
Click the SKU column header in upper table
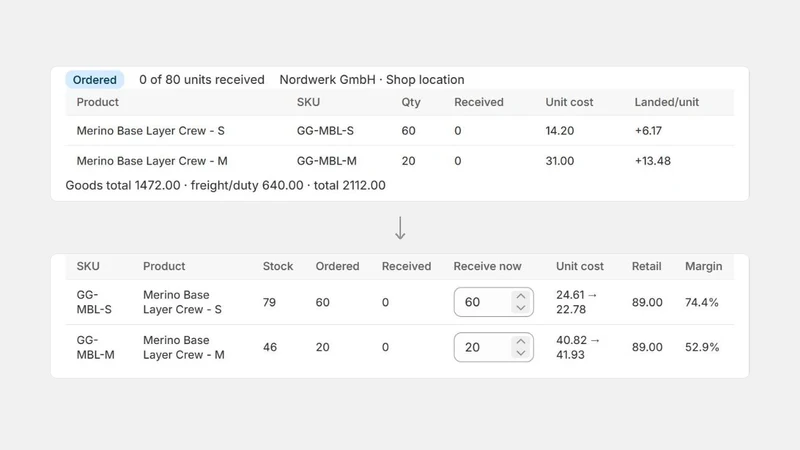[x=308, y=102]
